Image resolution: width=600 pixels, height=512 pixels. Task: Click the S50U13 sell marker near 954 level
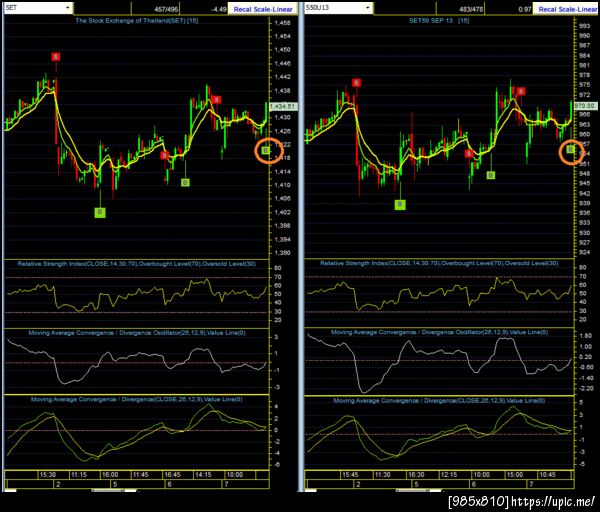[x=469, y=153]
